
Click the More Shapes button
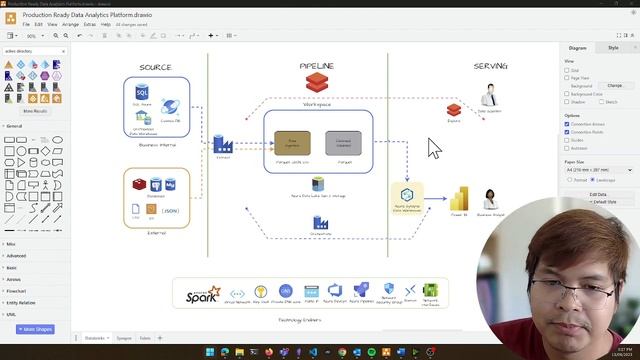pyautogui.click(x=35, y=329)
